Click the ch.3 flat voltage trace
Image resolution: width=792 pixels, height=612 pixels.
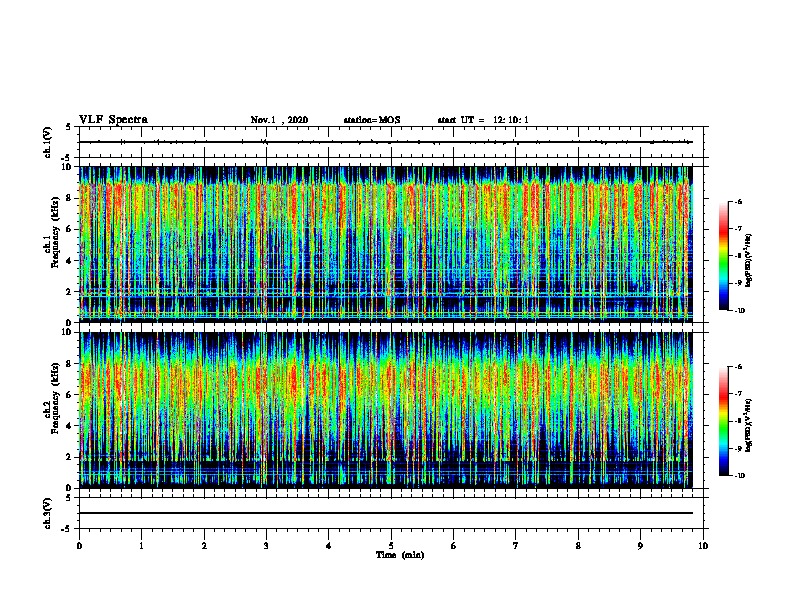386,513
